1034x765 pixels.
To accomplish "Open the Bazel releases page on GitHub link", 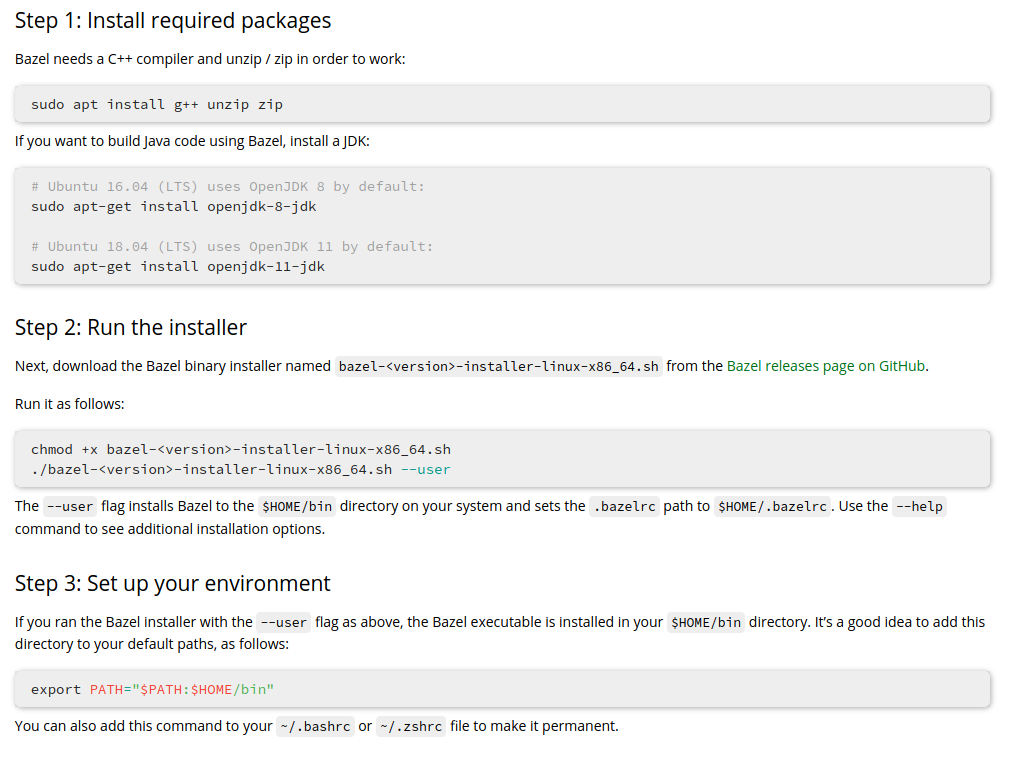I will (x=826, y=366).
